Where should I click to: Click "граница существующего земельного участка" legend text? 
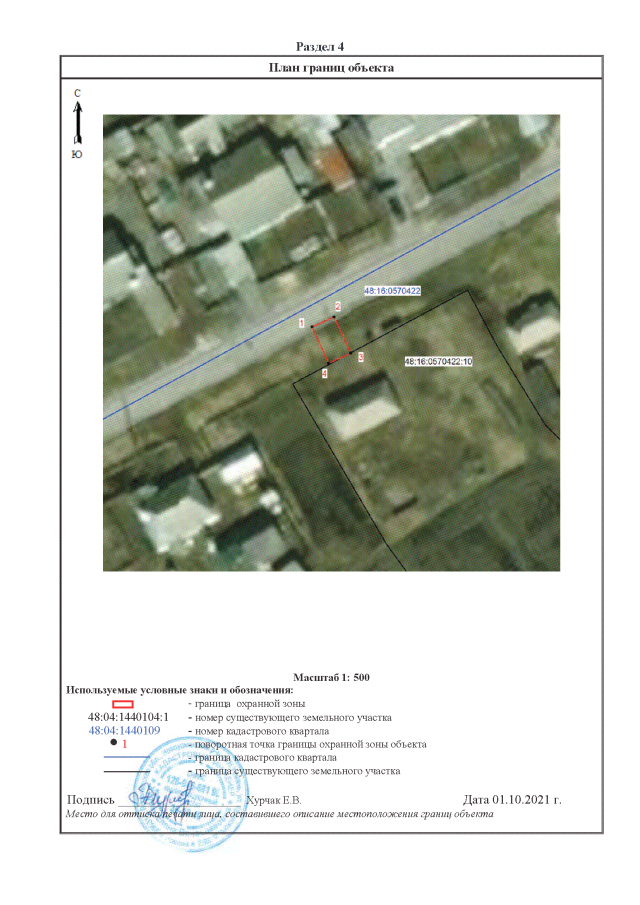tap(297, 771)
